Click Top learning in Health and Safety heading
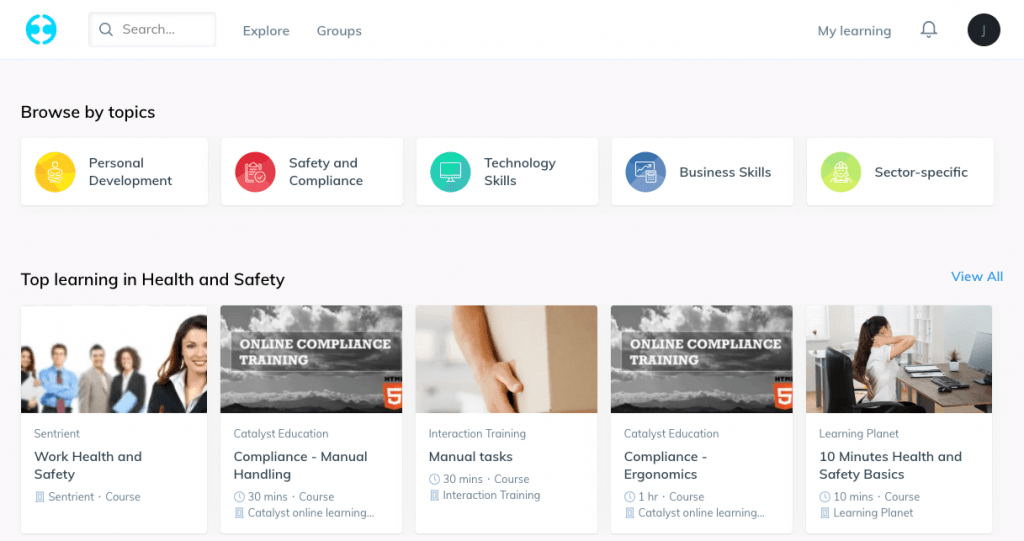The image size is (1024, 541). pos(153,280)
